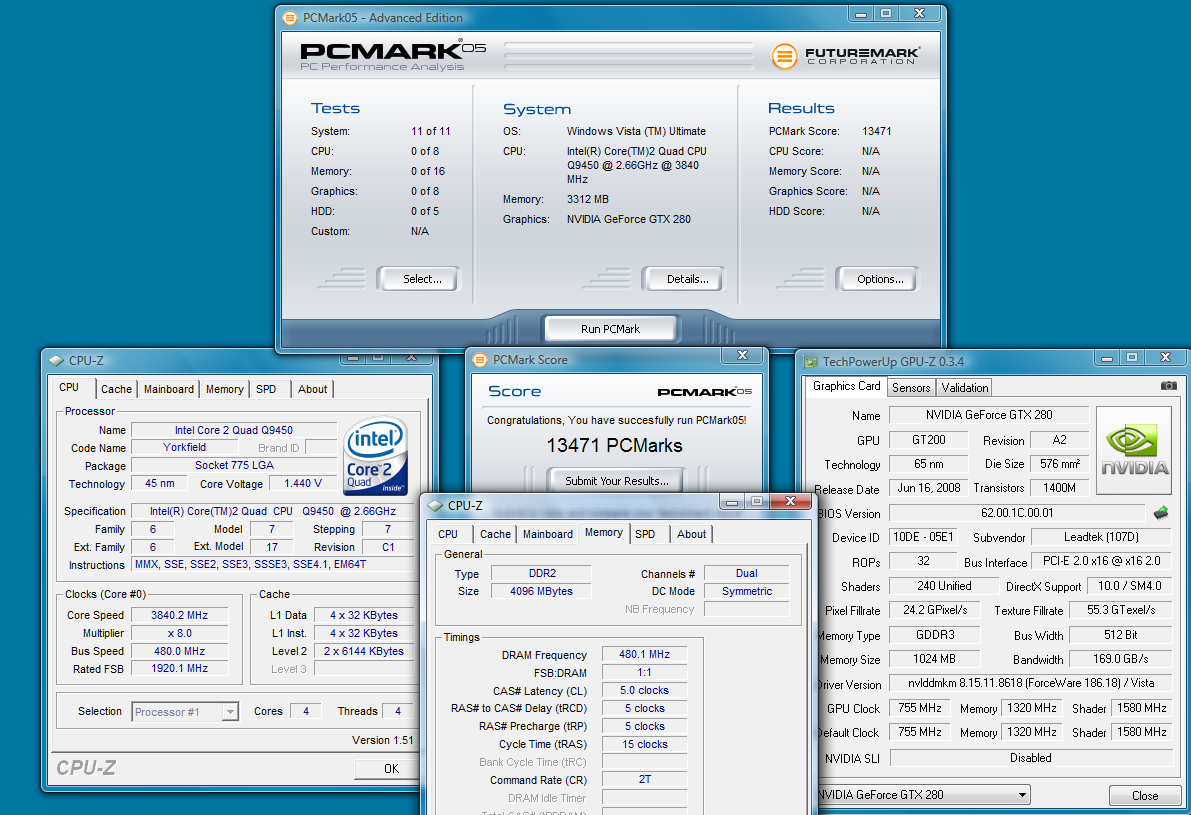The height and width of the screenshot is (815, 1191).
Task: Click the GPU-Z driver version field
Action: [x=1029, y=684]
